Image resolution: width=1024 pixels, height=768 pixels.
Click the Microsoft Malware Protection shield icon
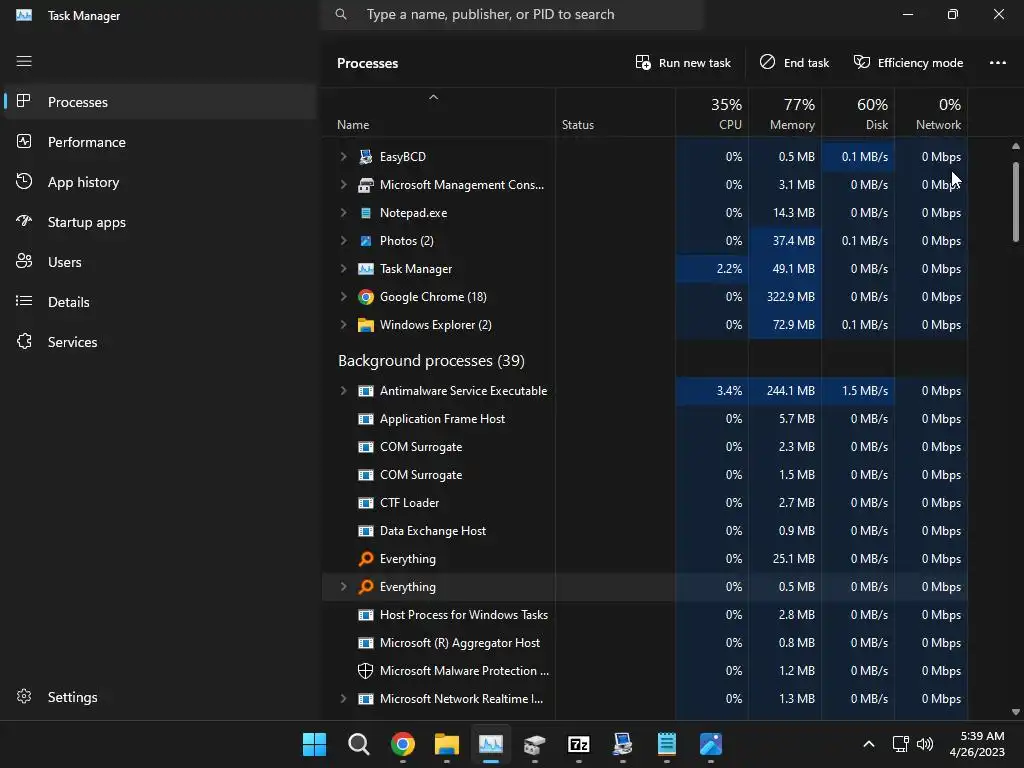[x=366, y=671]
